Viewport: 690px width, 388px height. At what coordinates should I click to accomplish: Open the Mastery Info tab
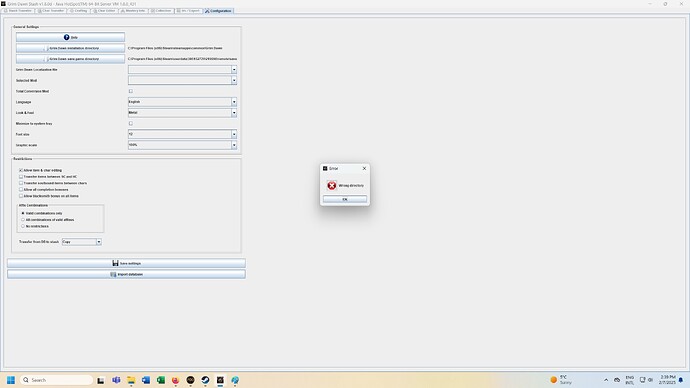[x=133, y=11]
